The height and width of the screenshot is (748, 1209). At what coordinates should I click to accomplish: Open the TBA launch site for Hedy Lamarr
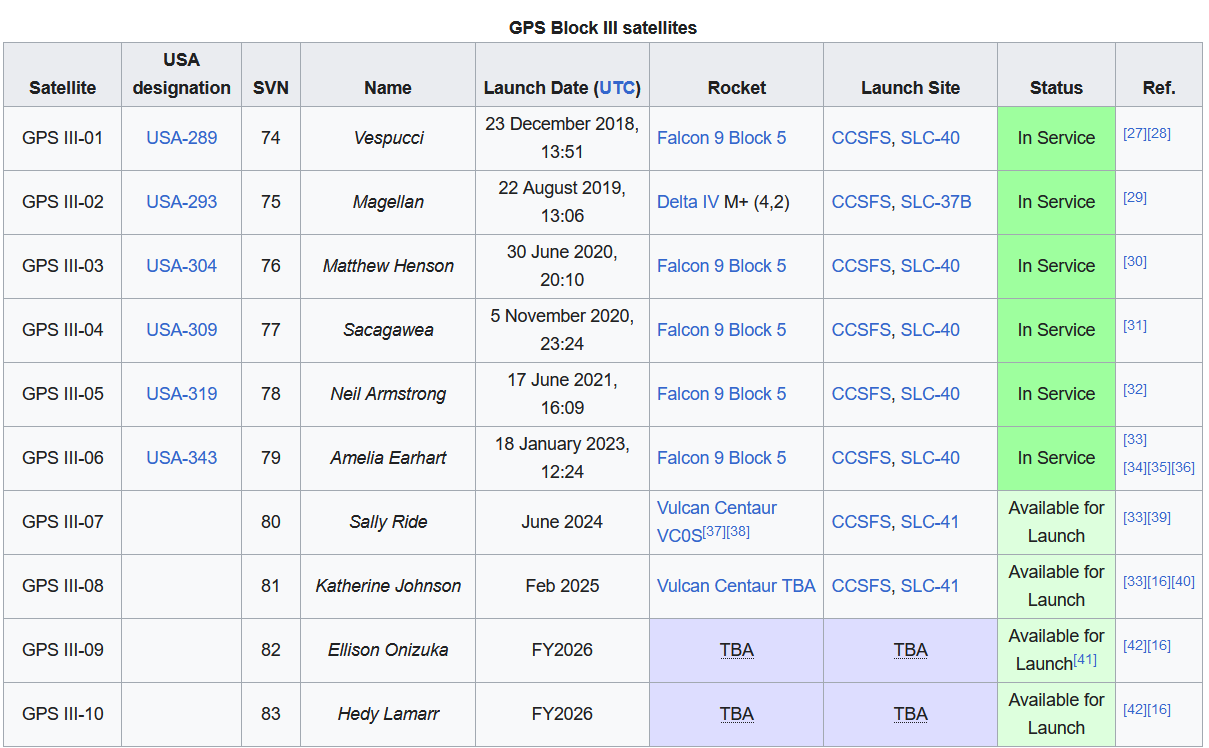point(910,714)
